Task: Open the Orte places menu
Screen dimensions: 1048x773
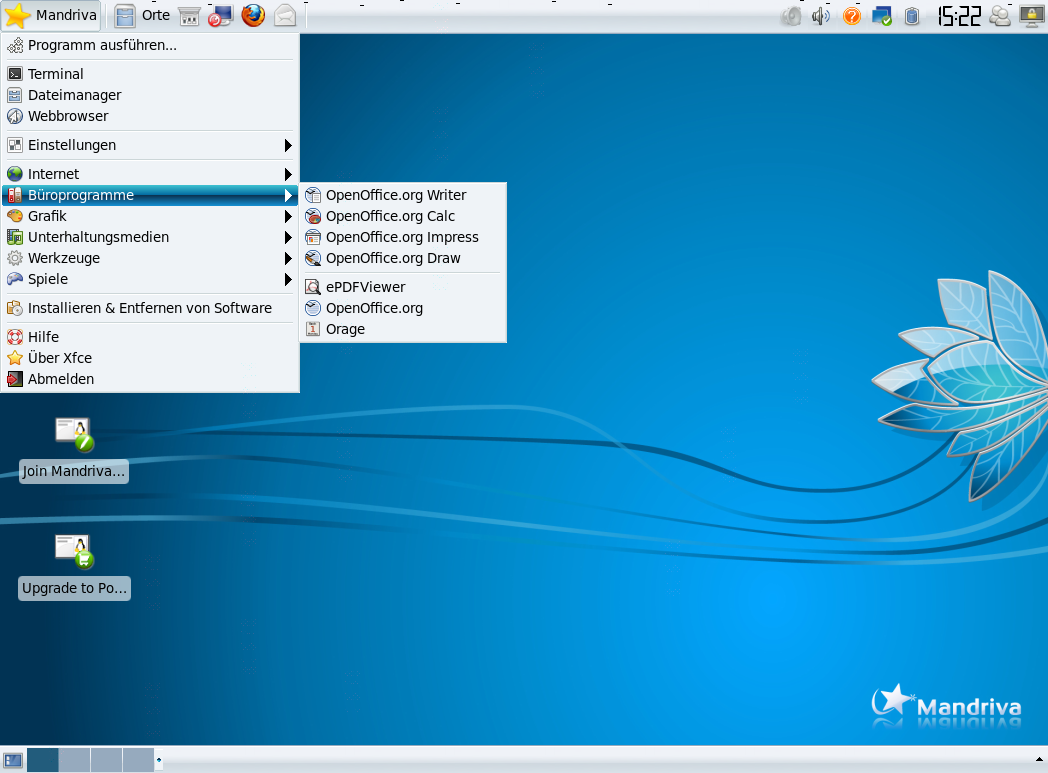Action: [x=143, y=15]
